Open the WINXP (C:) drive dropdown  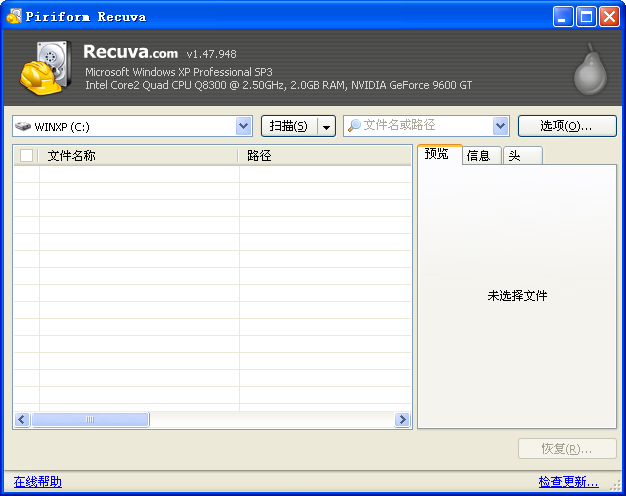[x=244, y=126]
